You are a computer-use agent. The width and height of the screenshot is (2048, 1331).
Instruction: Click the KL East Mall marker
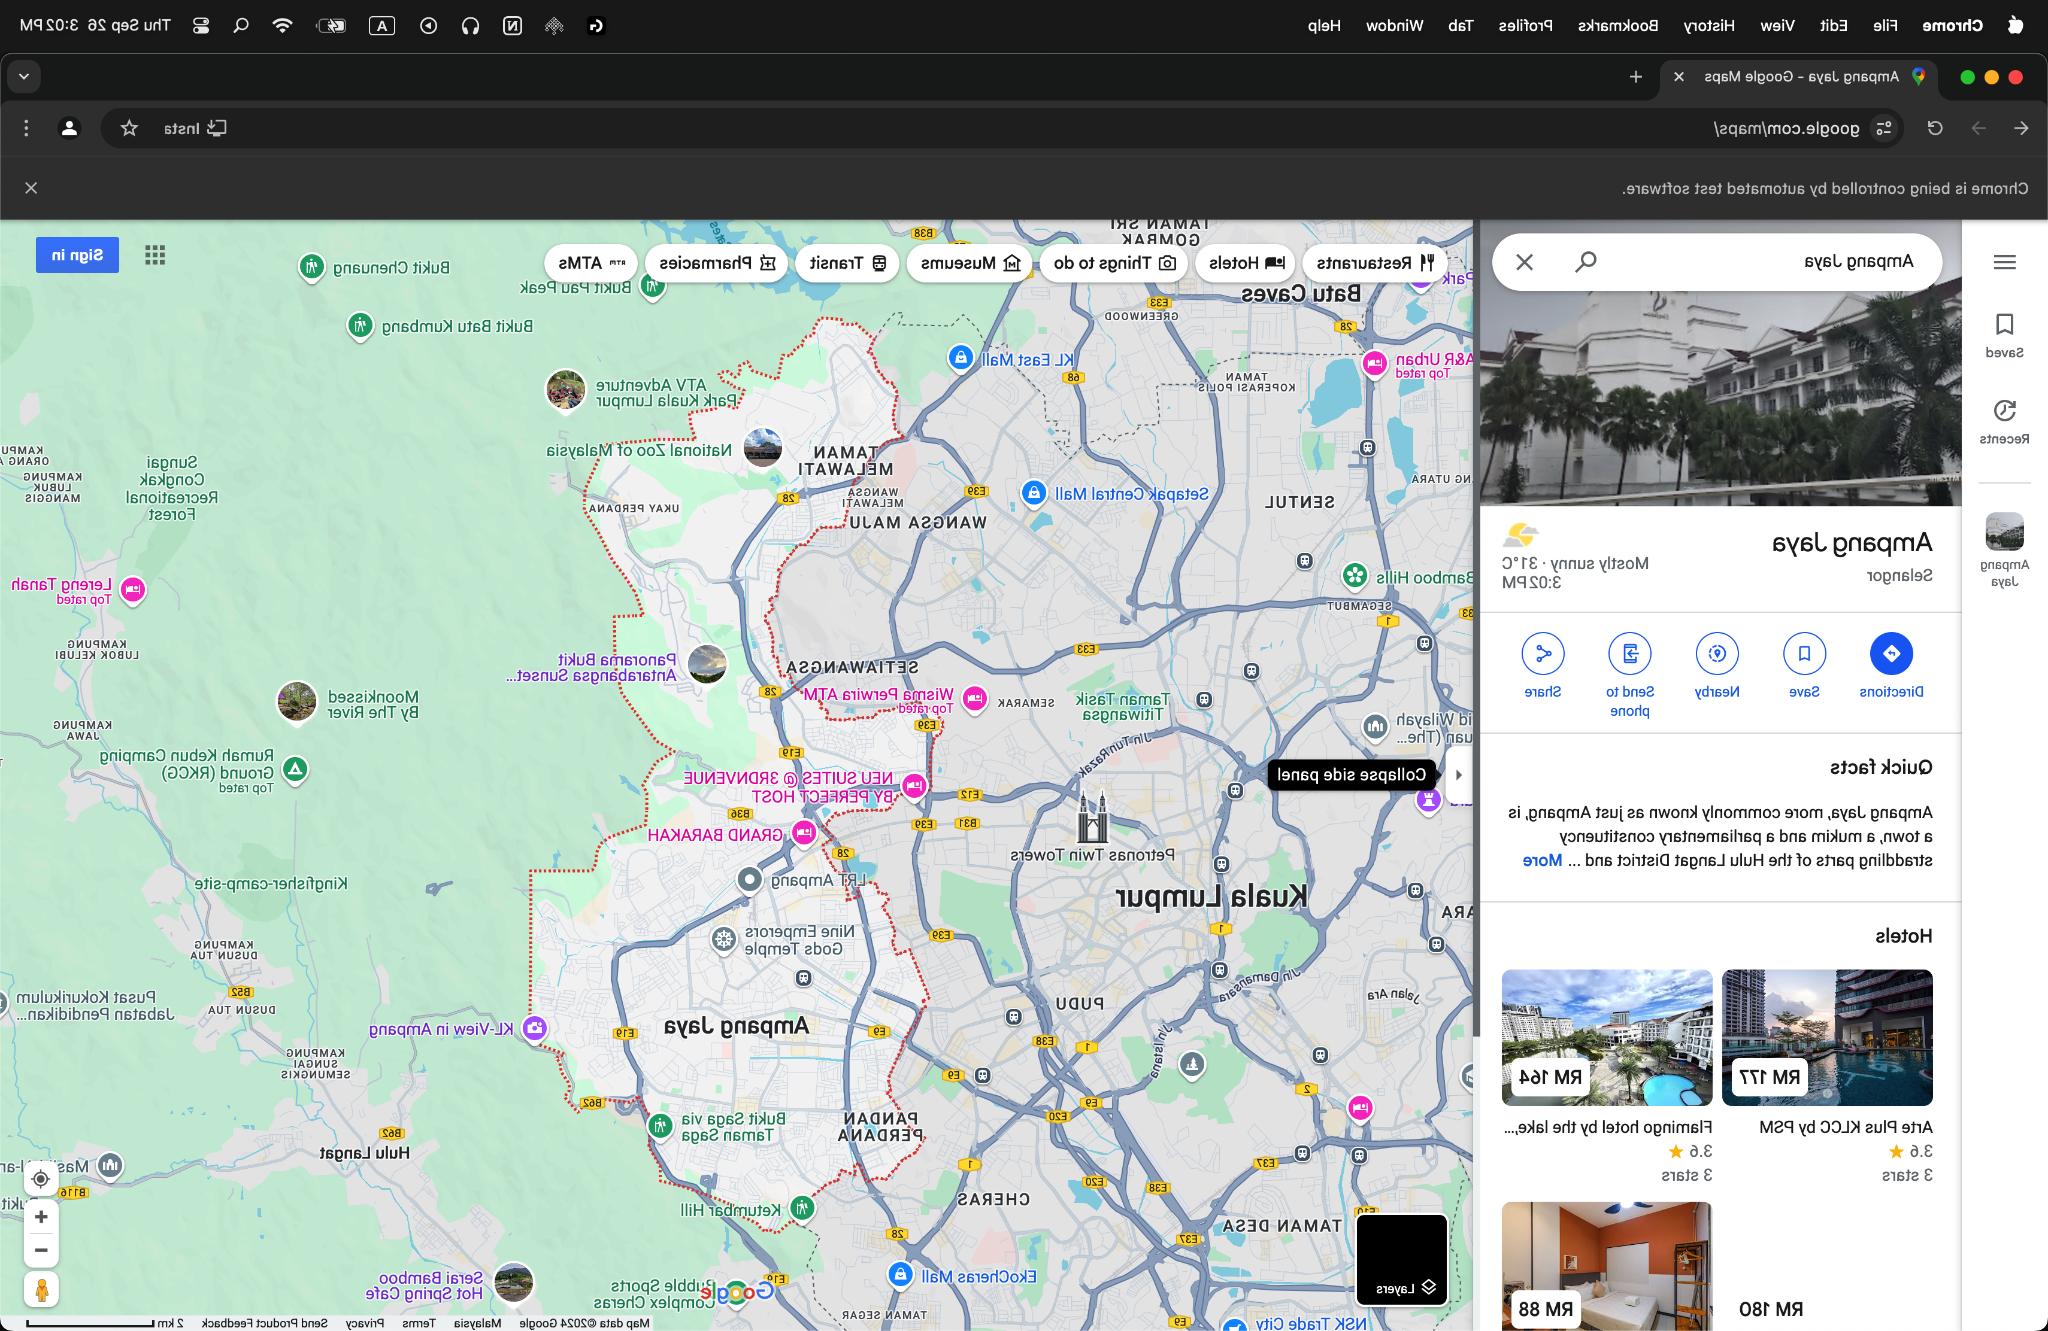961,357
